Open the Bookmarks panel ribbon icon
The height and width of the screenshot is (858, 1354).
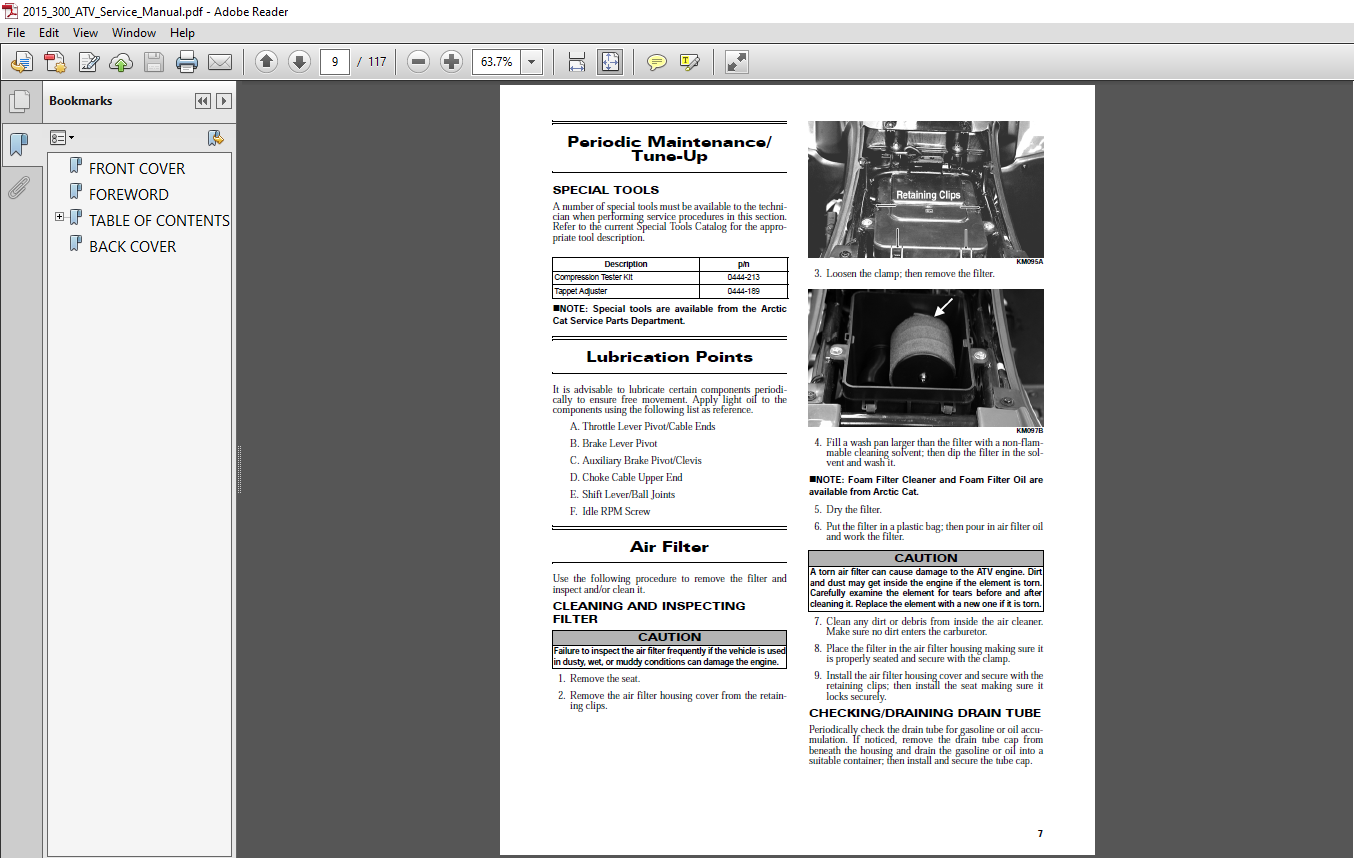19,145
